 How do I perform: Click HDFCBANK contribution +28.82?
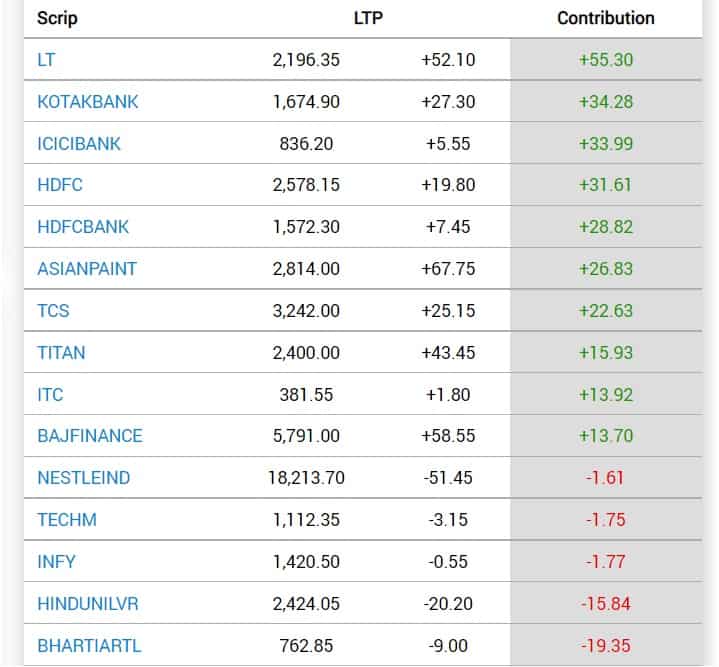pos(606,226)
